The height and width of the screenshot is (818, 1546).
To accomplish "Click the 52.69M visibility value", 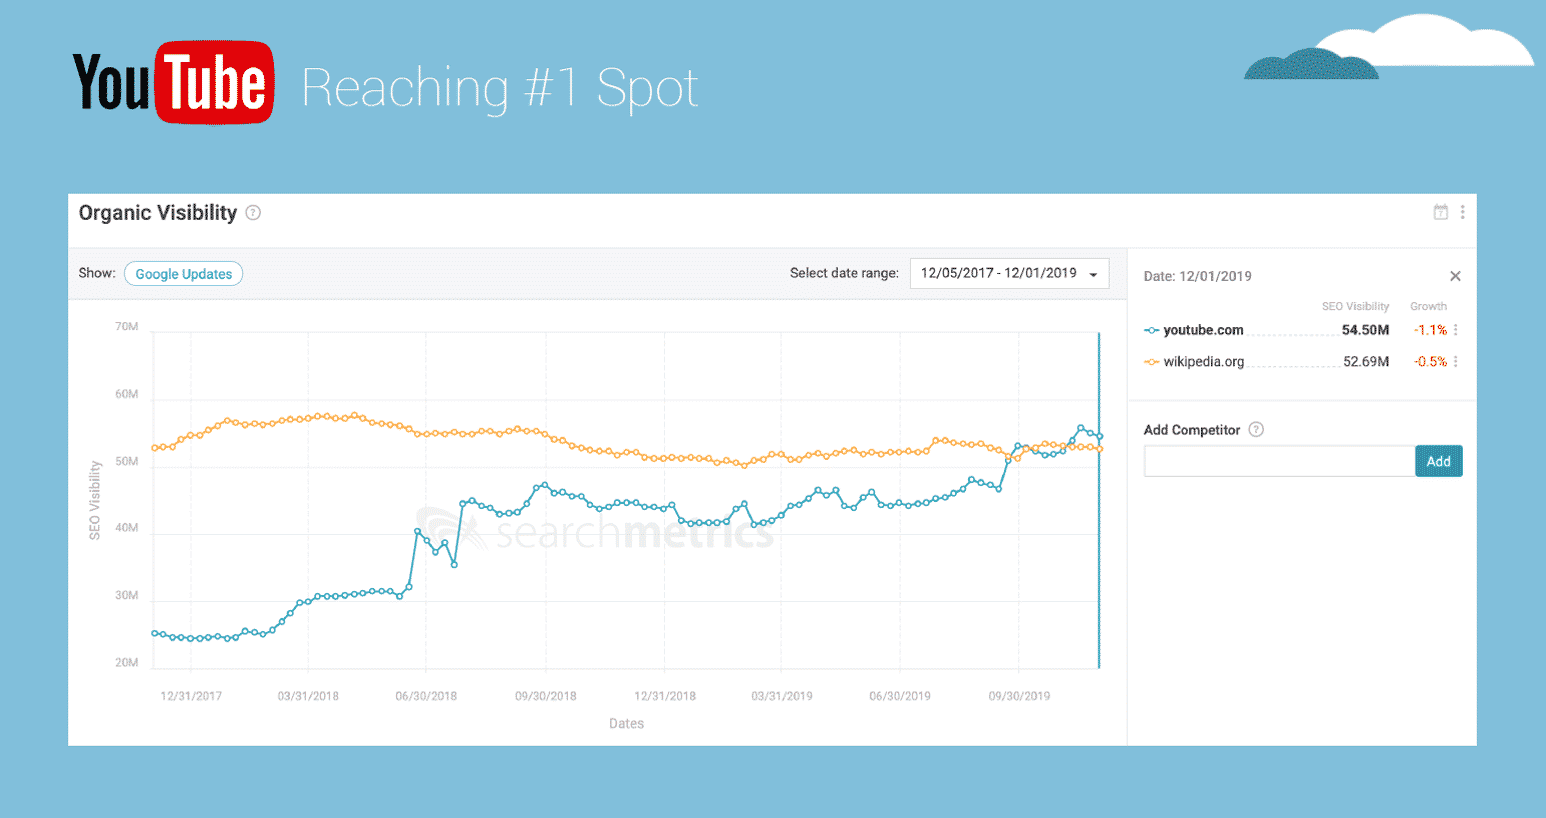I will tap(1366, 362).
